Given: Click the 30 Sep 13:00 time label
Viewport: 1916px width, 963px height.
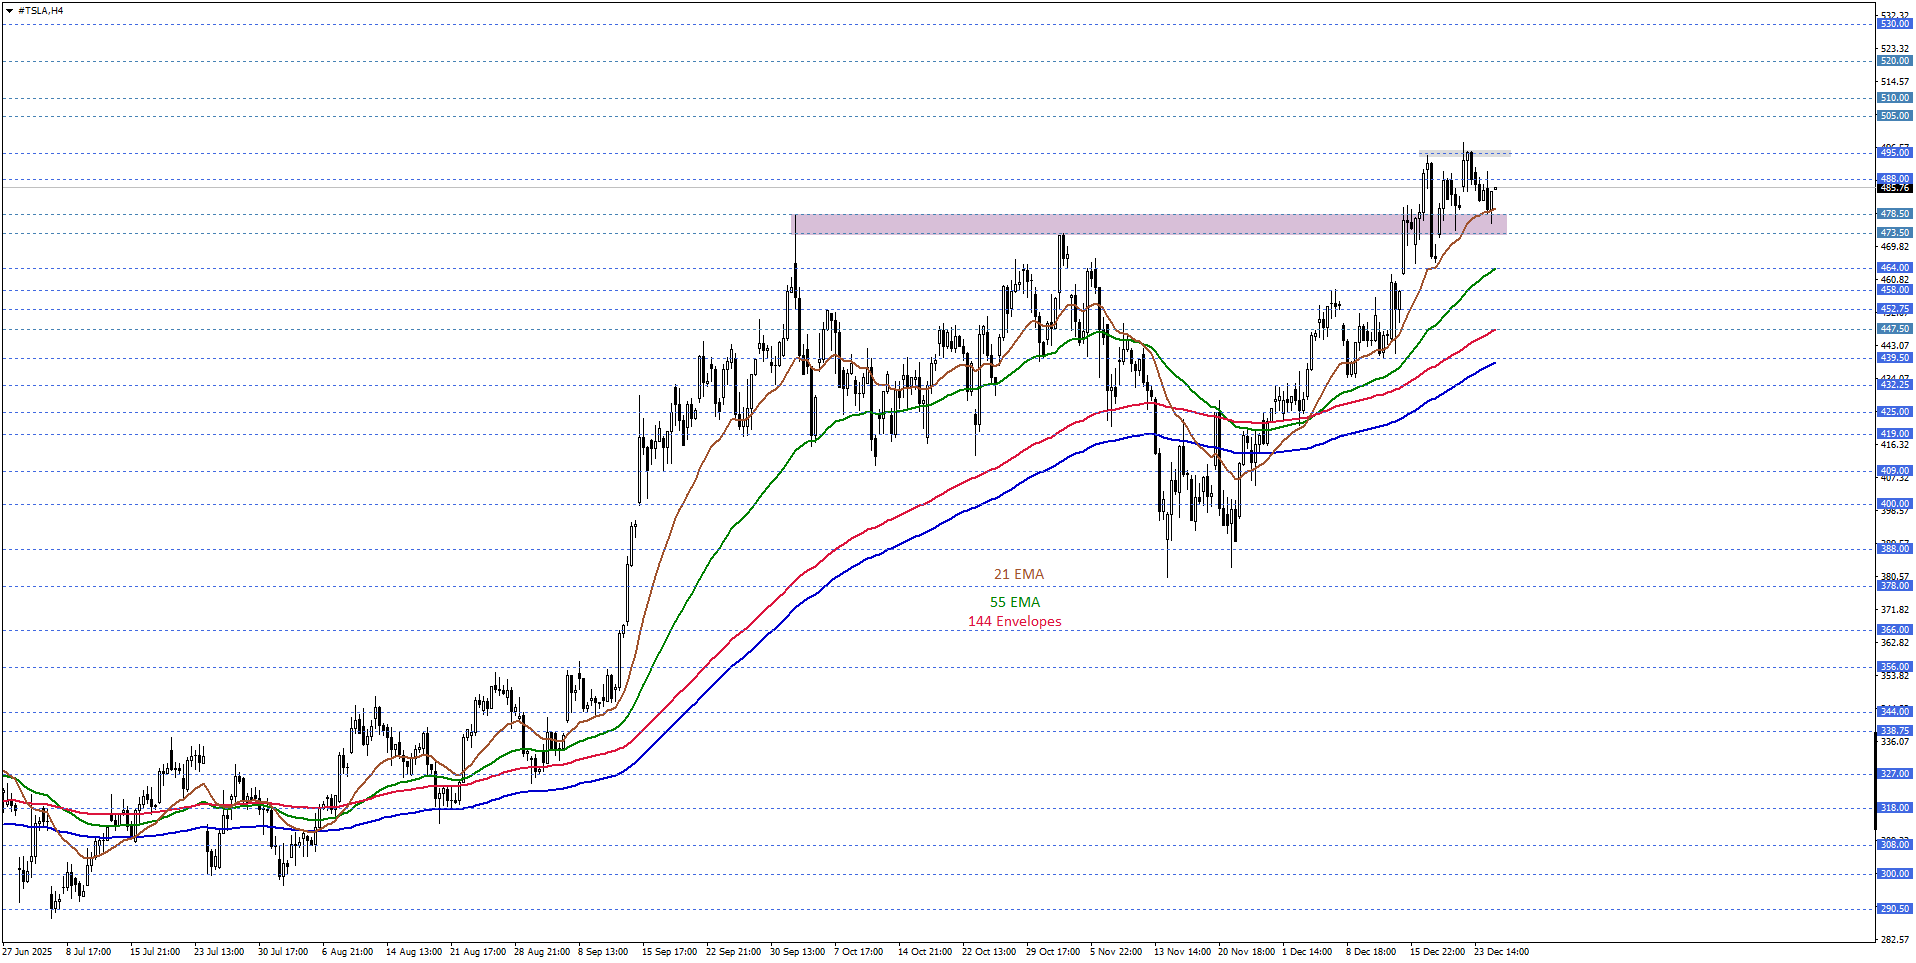Looking at the screenshot, I should coord(797,952).
